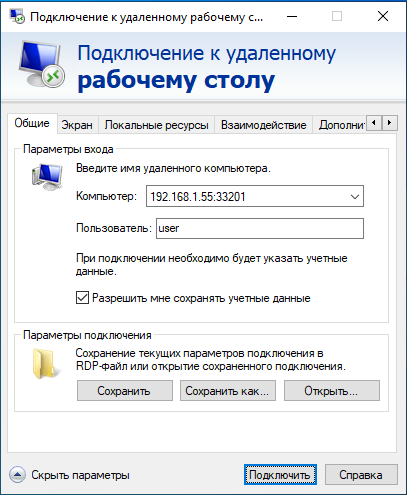The image size is (407, 495).
Task: Expand the Компьютер combo box dropdown arrow
Action: coord(355,196)
